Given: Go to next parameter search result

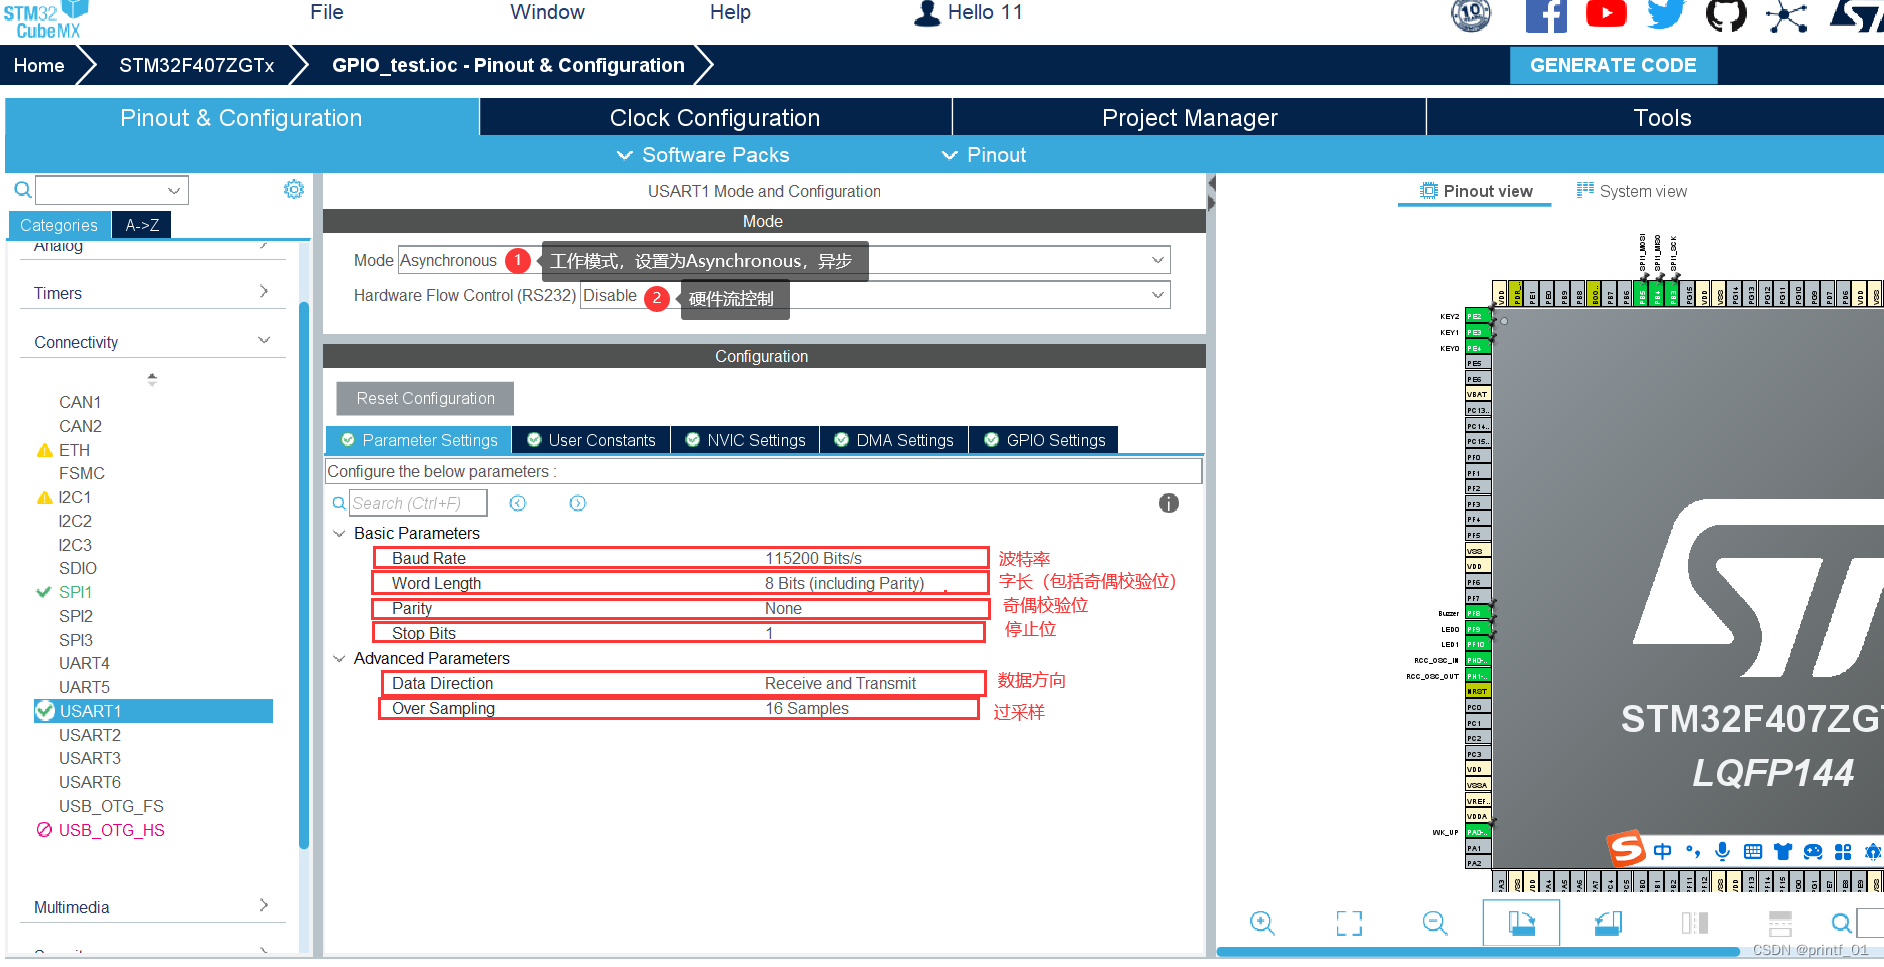Looking at the screenshot, I should coord(578,503).
